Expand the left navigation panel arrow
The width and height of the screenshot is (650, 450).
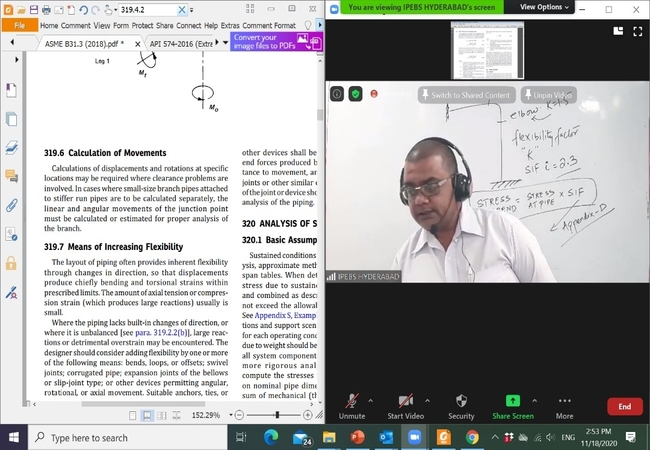coord(17,60)
